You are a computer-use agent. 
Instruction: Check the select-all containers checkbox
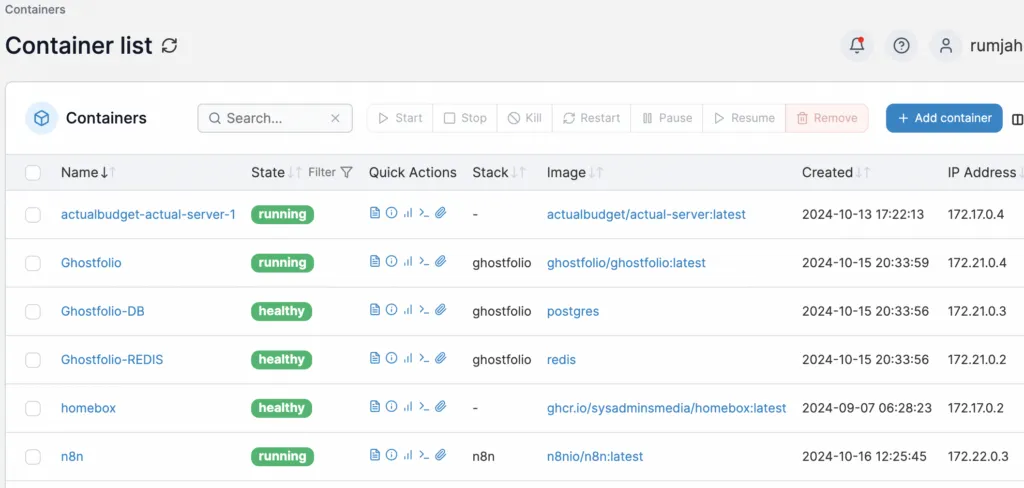click(x=33, y=173)
